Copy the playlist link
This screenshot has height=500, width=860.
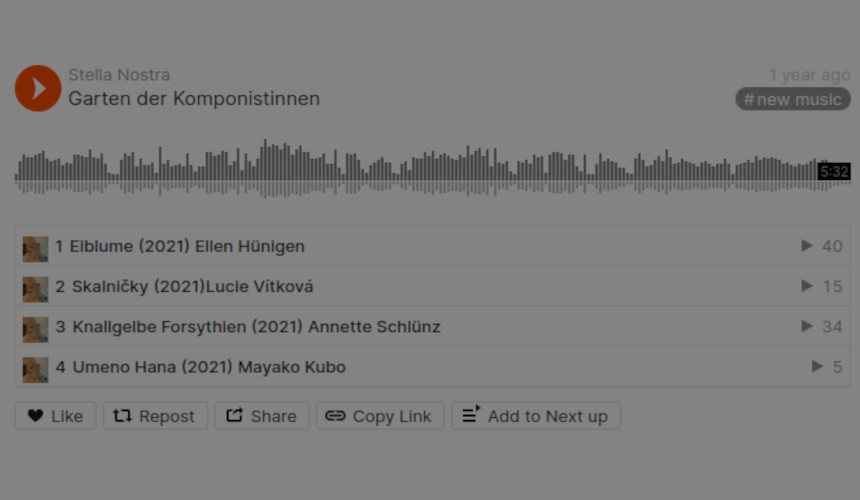tap(380, 416)
